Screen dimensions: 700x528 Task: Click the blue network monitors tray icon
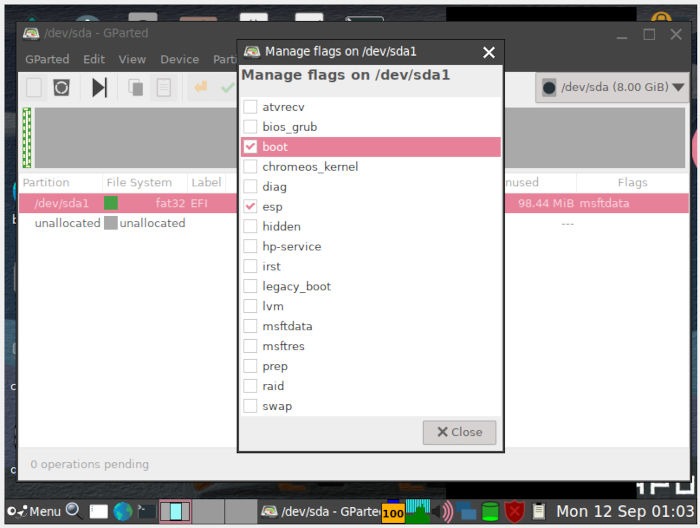(x=466, y=511)
